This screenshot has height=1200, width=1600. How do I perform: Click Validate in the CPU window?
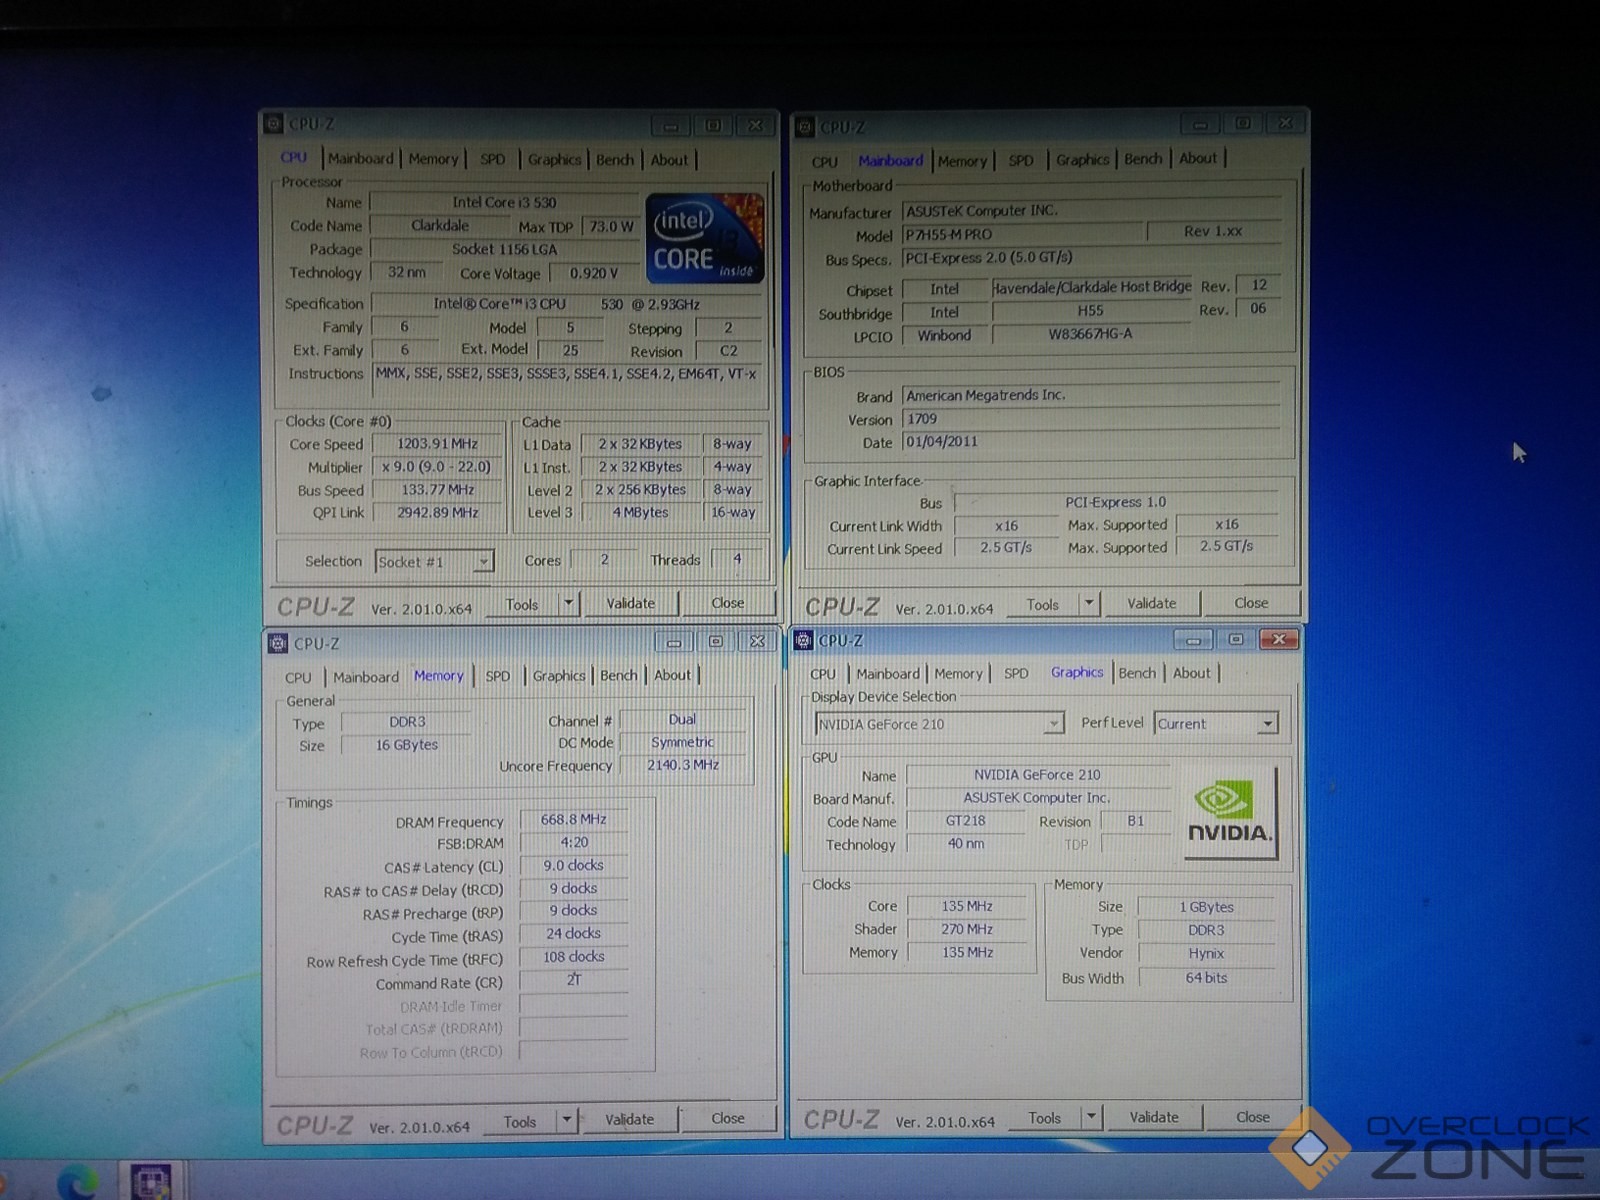(x=631, y=603)
